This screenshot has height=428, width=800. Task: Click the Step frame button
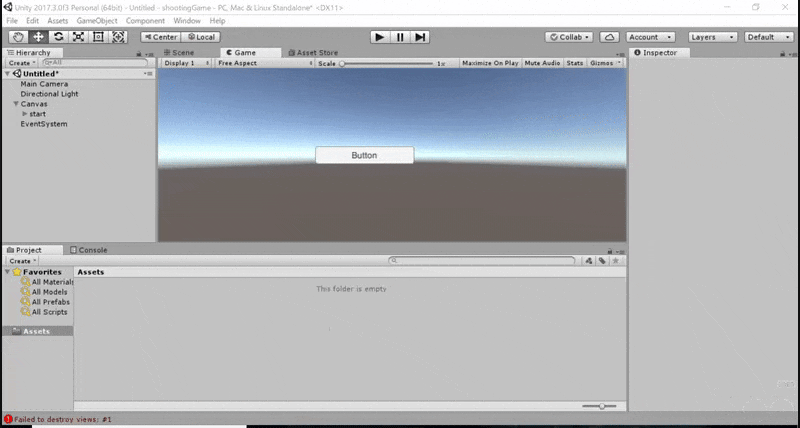(420, 37)
